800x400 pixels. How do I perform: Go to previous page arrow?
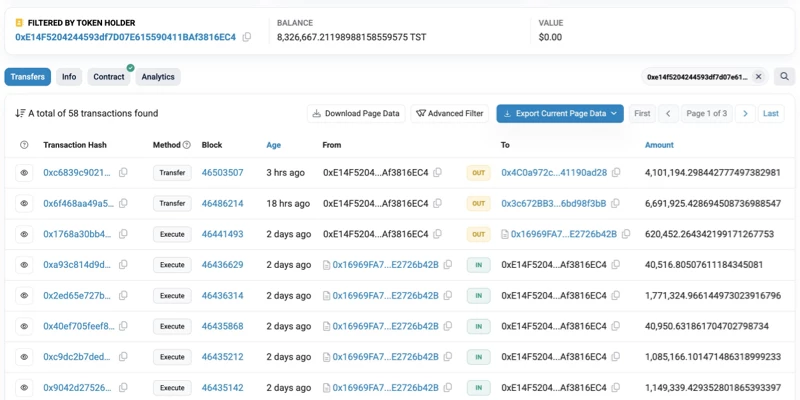pos(668,113)
